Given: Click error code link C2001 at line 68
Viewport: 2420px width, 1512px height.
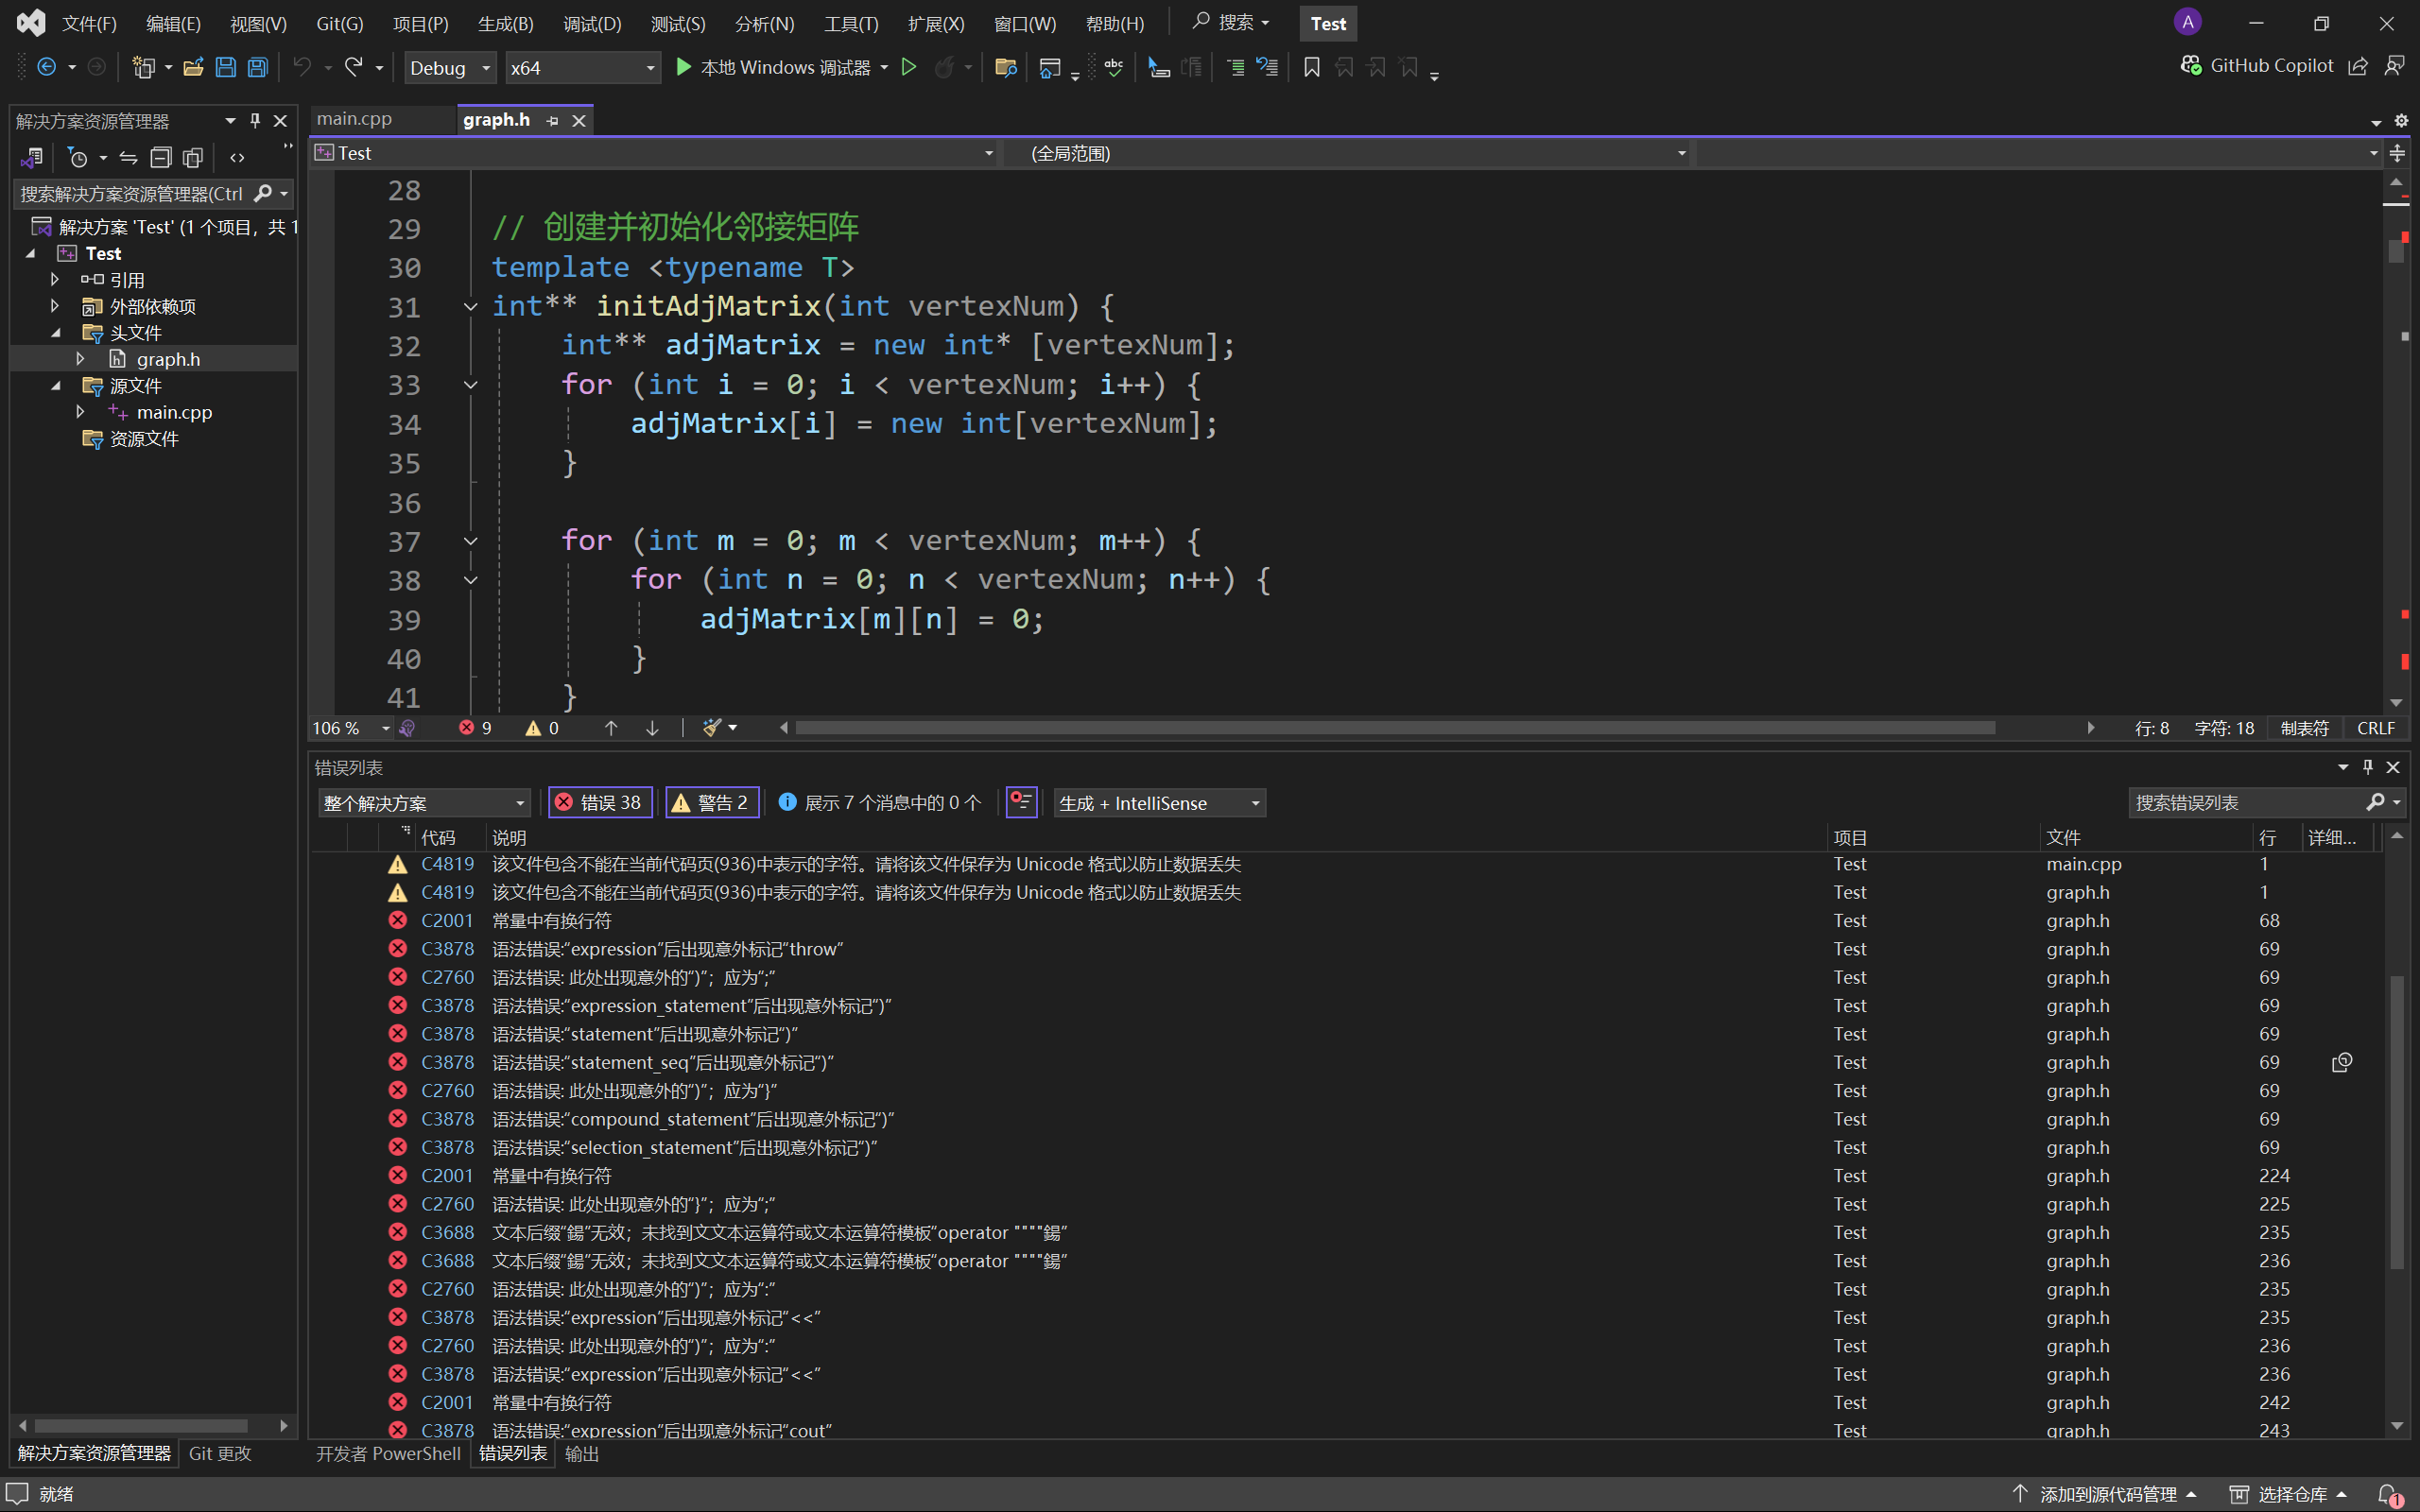Looking at the screenshot, I should [446, 920].
